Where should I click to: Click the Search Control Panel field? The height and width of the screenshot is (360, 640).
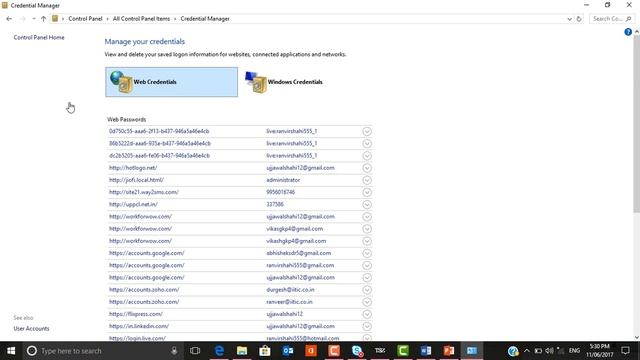click(612, 19)
